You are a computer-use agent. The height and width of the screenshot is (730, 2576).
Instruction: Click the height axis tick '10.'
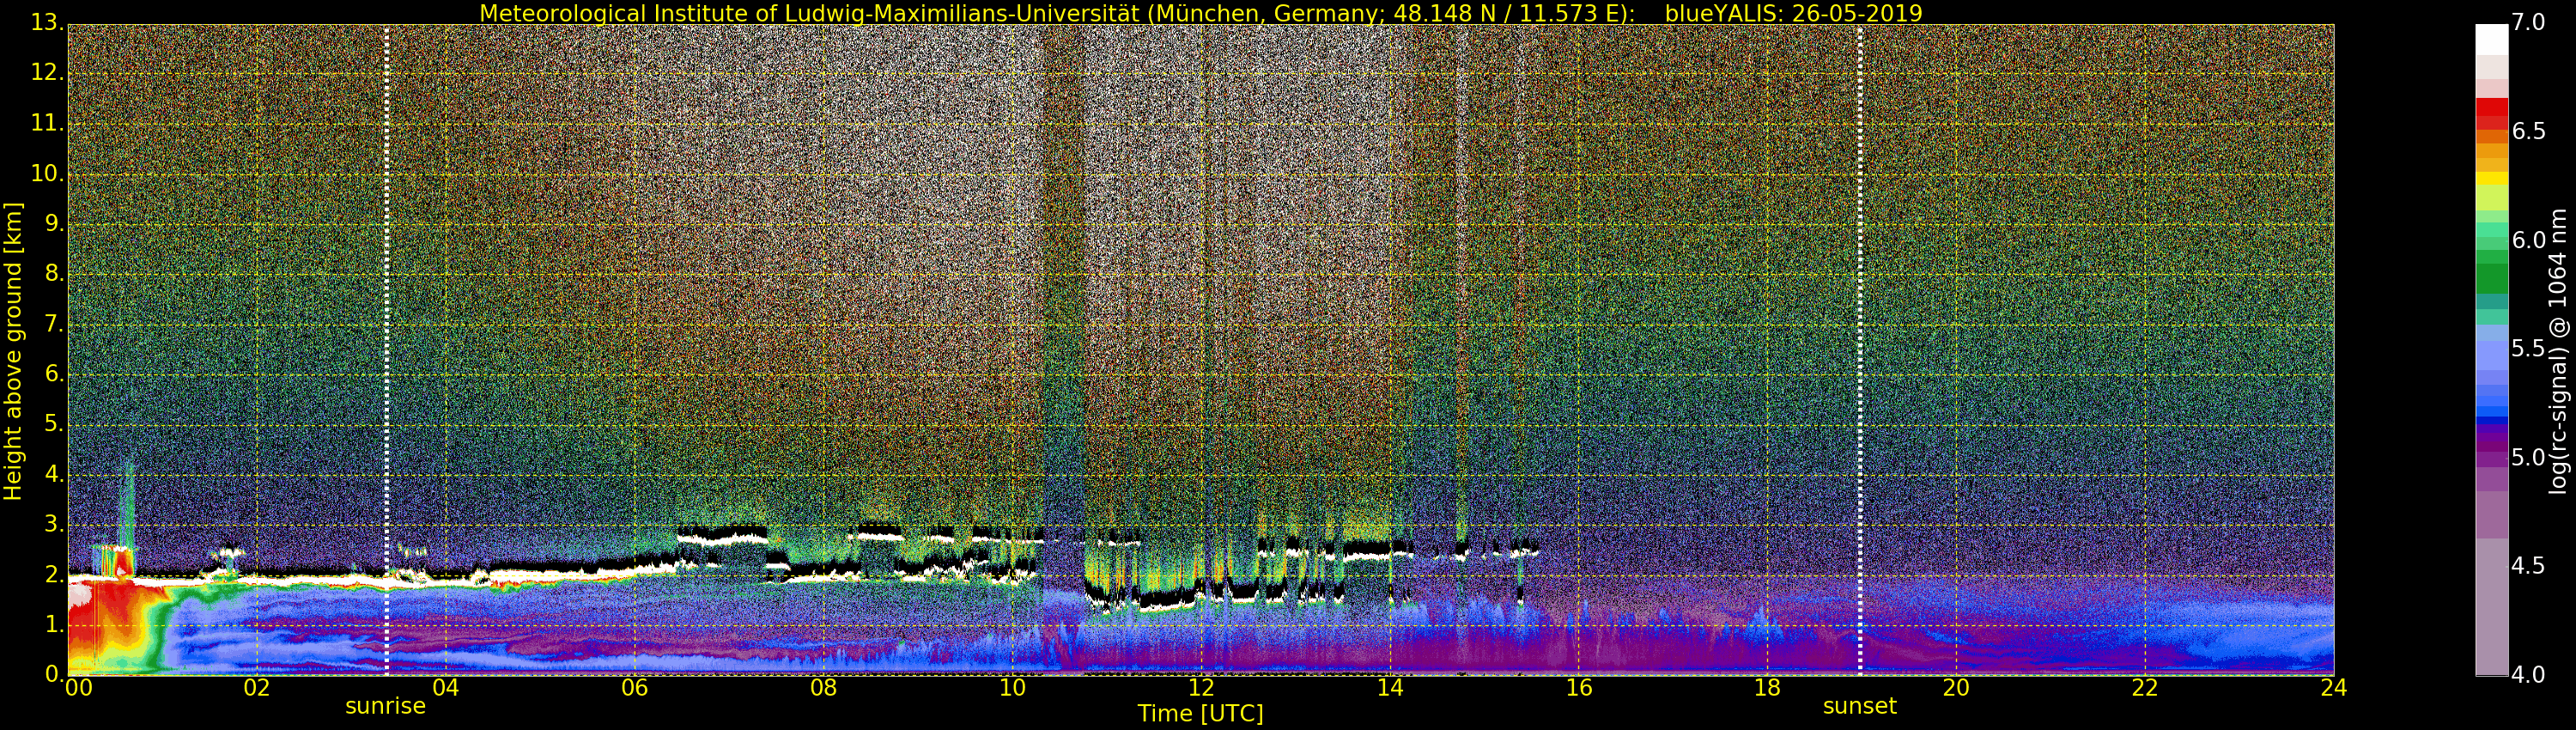[x=47, y=173]
